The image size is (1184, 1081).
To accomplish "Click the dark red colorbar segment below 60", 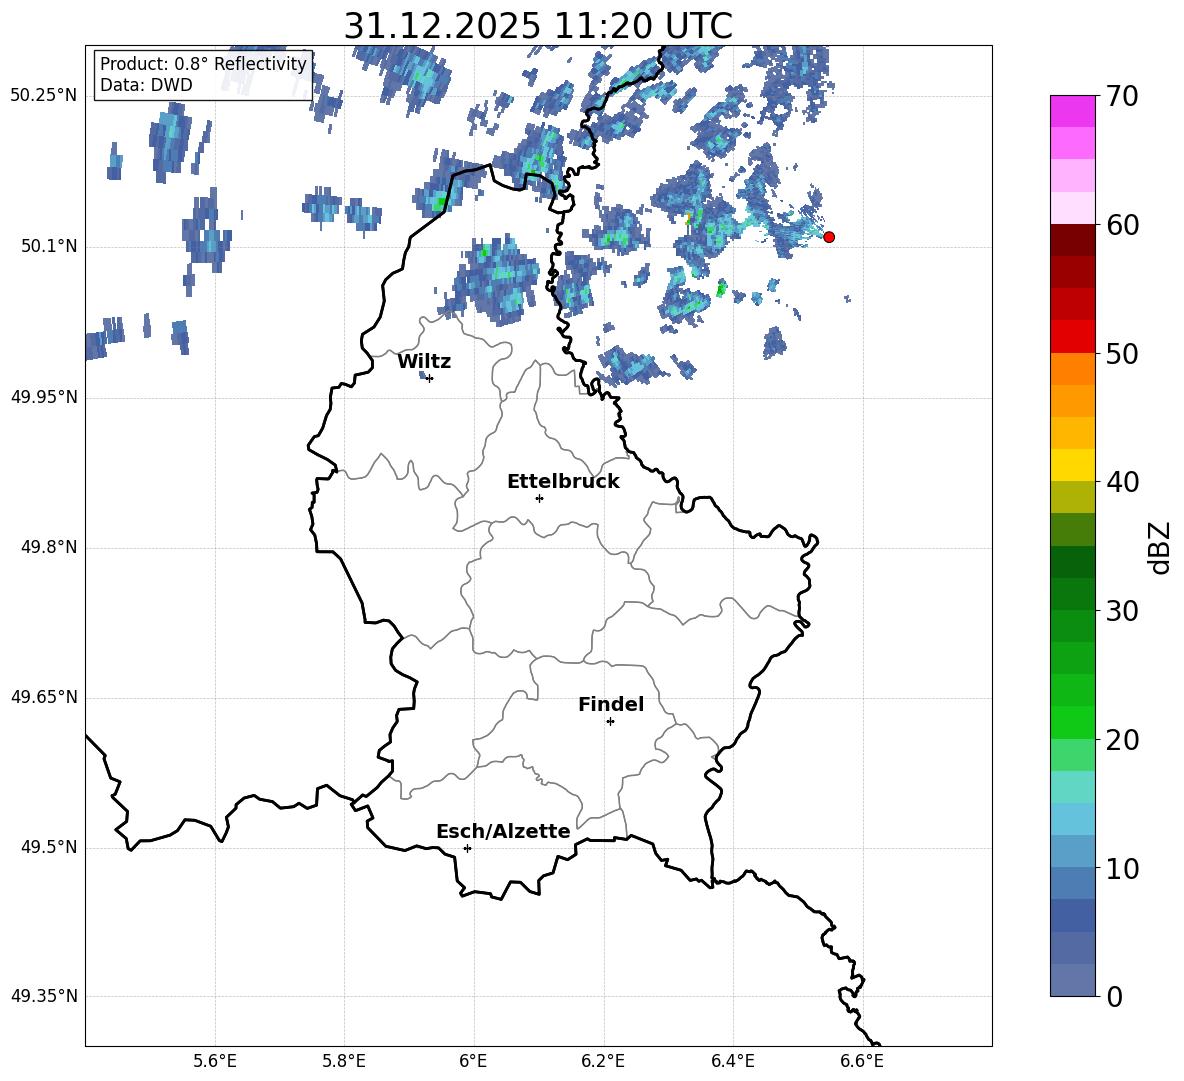I will pyautogui.click(x=1073, y=240).
